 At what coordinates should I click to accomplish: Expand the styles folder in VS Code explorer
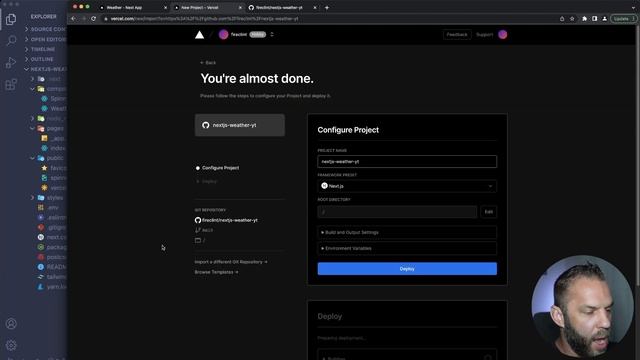48,198
